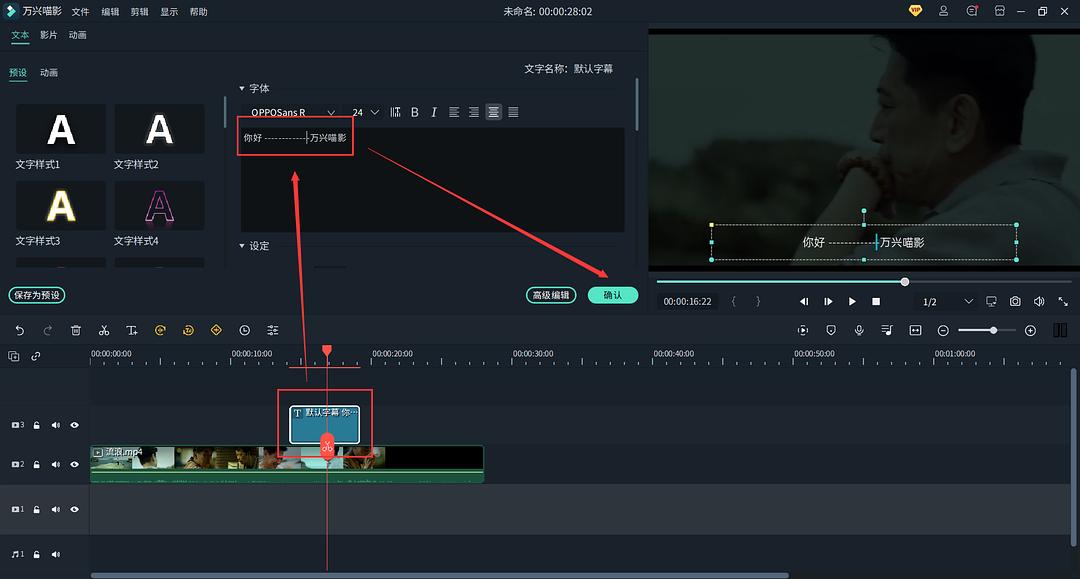
Task: Fit the timeline to window with the arrows icon
Action: [915, 330]
